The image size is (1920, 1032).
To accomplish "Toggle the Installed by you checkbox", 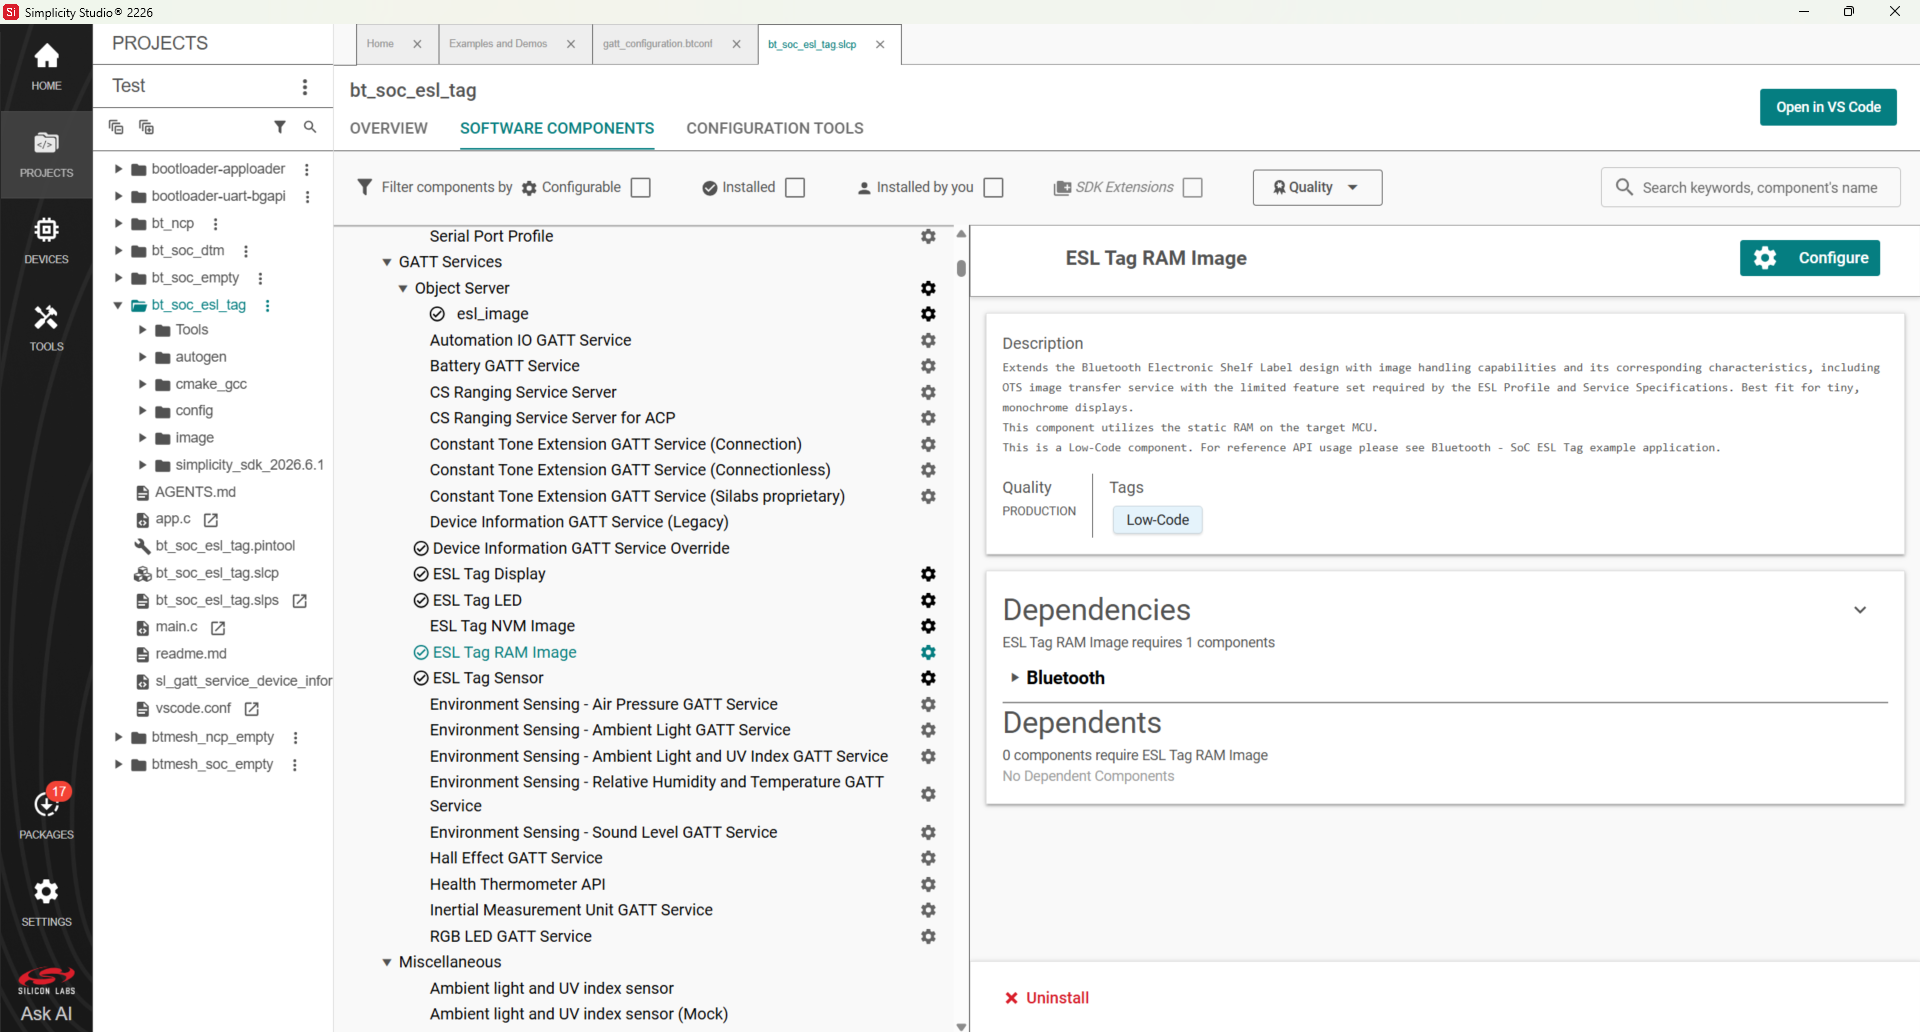I will pyautogui.click(x=993, y=188).
